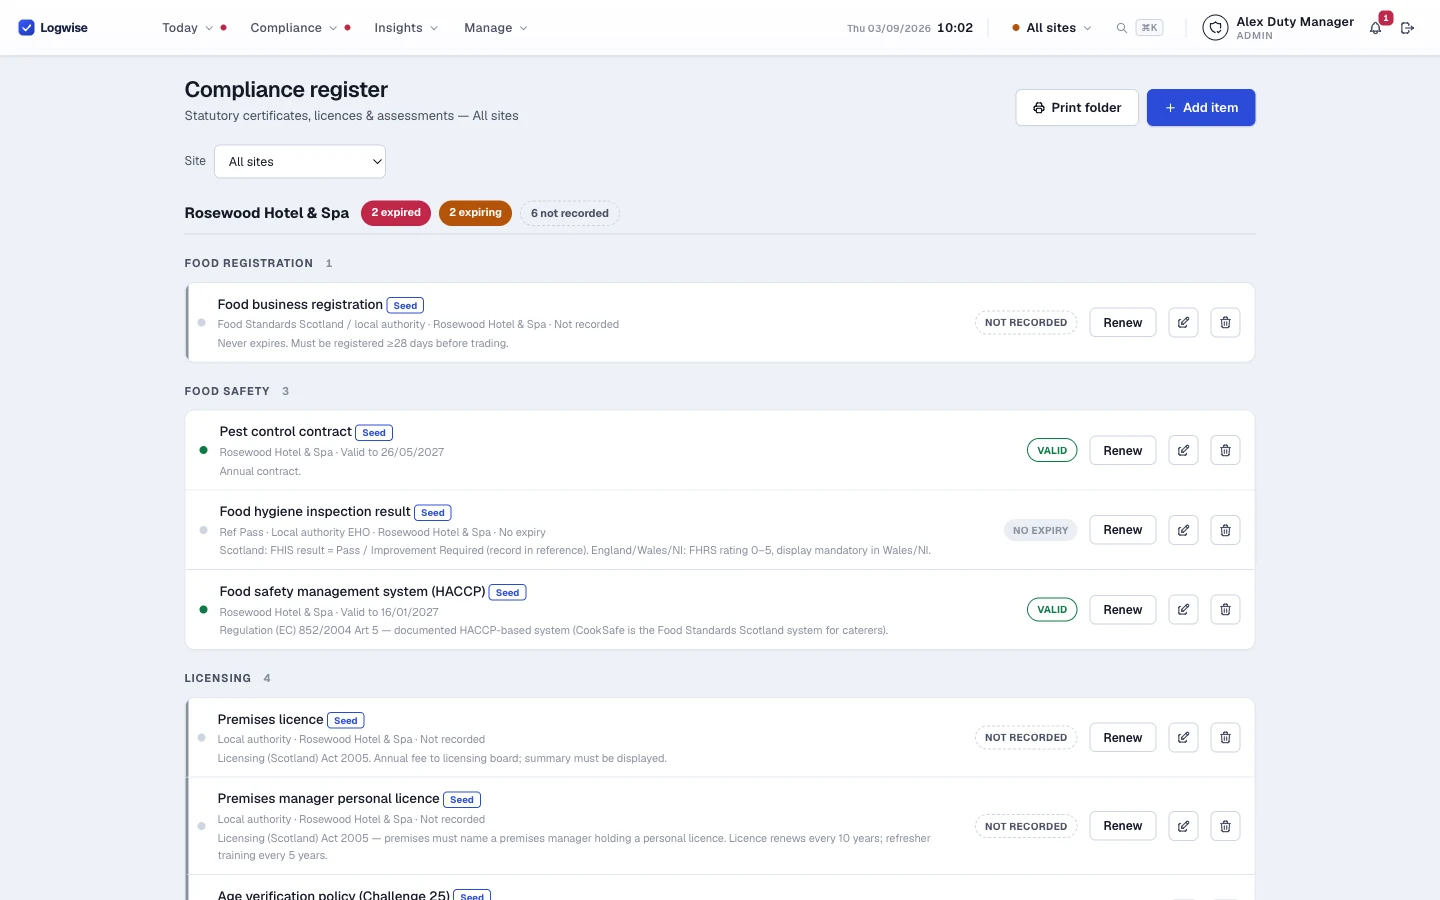Edit Food business registration item

pos(1183,323)
